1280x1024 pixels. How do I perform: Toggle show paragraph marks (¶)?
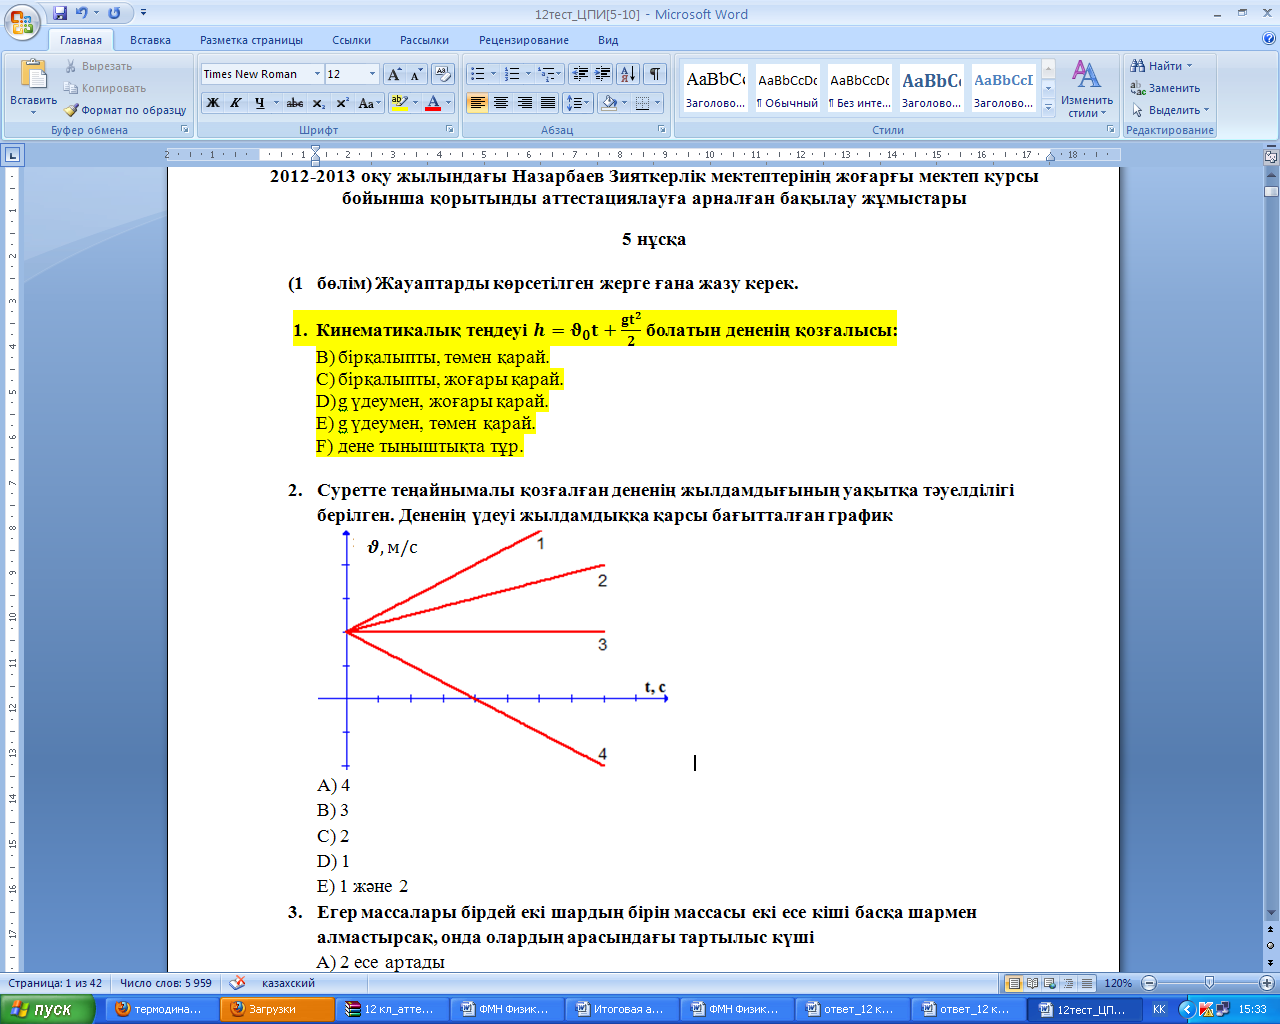click(655, 74)
